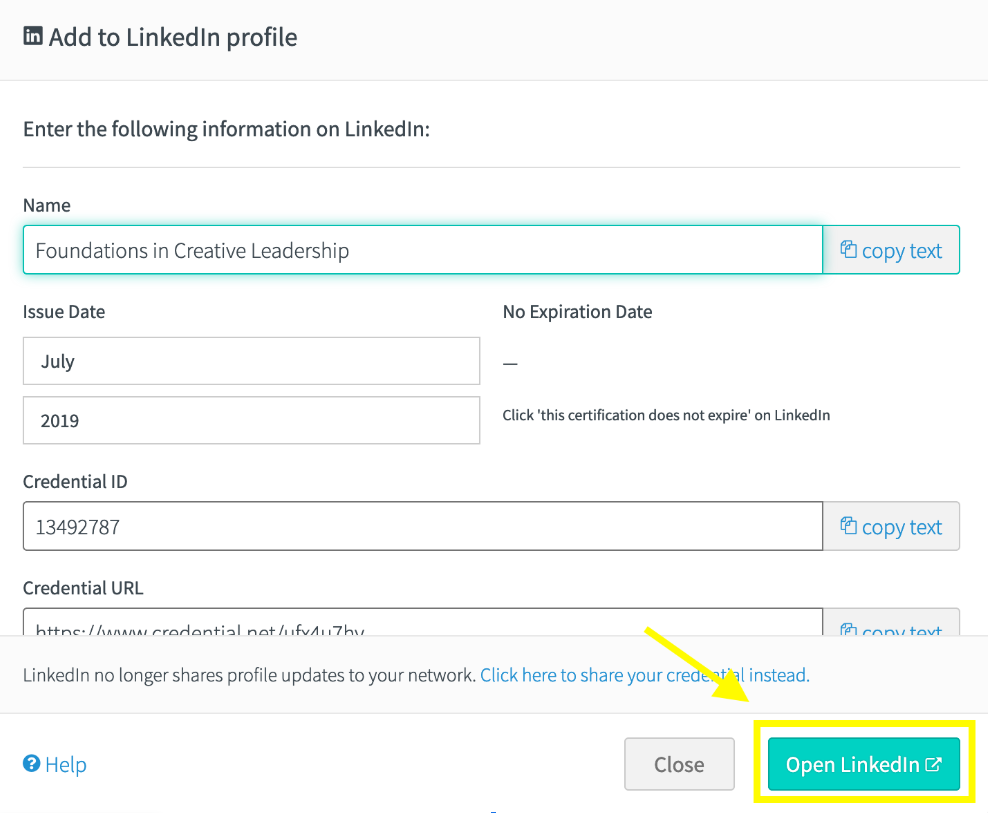Select the Name field with Foundations in Creative Leadership
The width and height of the screenshot is (988, 813).
pos(423,250)
